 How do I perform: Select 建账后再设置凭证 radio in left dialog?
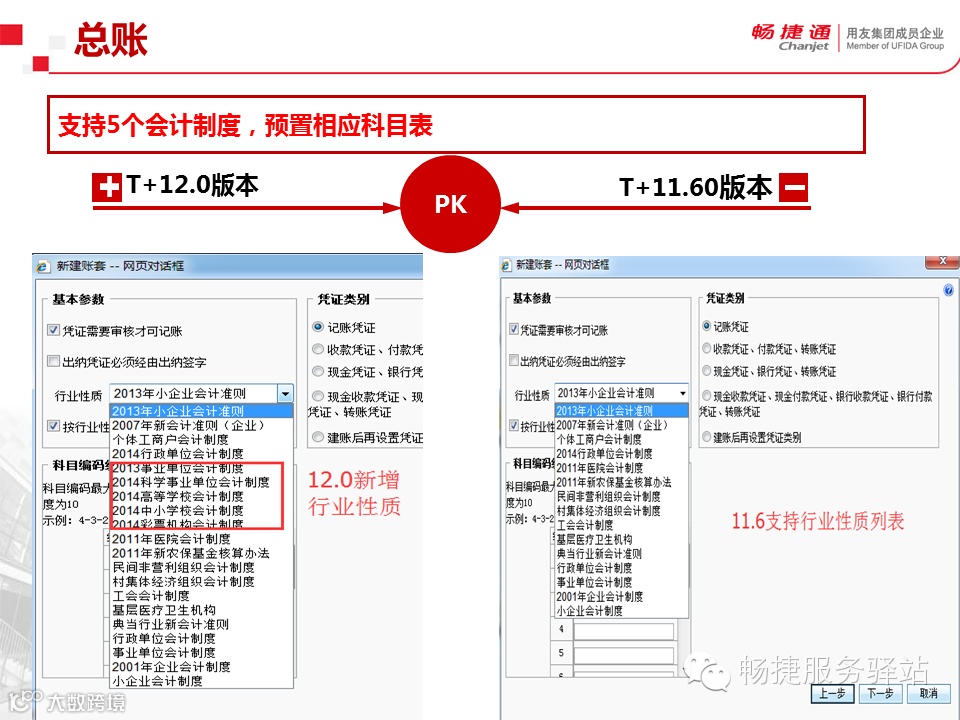tap(318, 437)
